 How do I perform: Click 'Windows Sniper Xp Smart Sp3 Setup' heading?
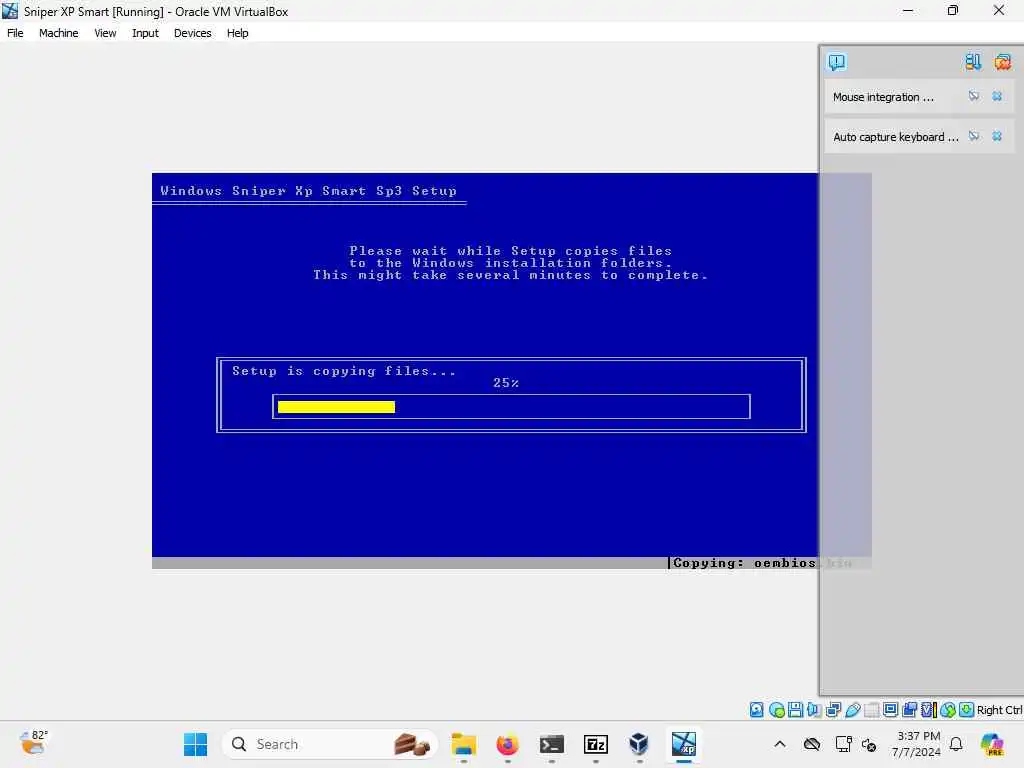coord(308,191)
